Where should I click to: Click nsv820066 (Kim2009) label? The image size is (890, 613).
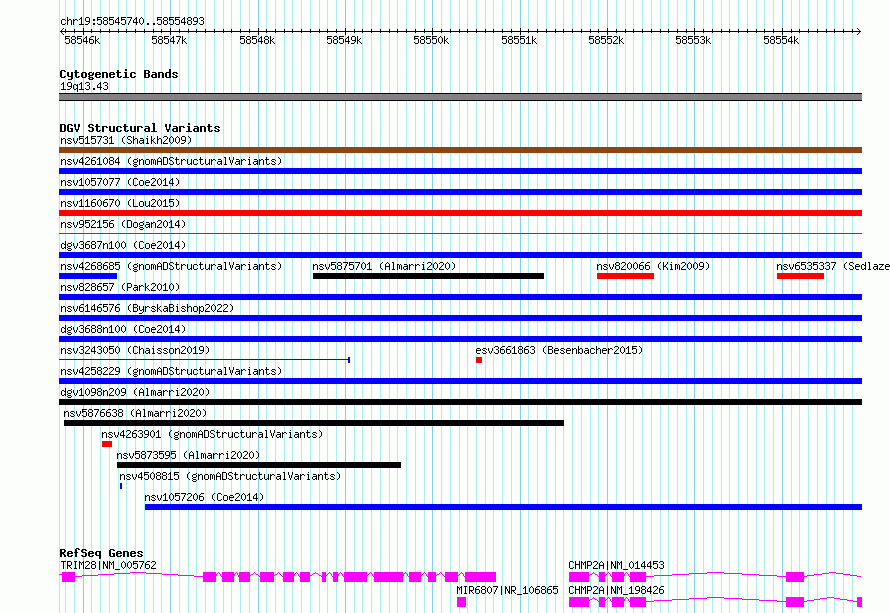[653, 266]
